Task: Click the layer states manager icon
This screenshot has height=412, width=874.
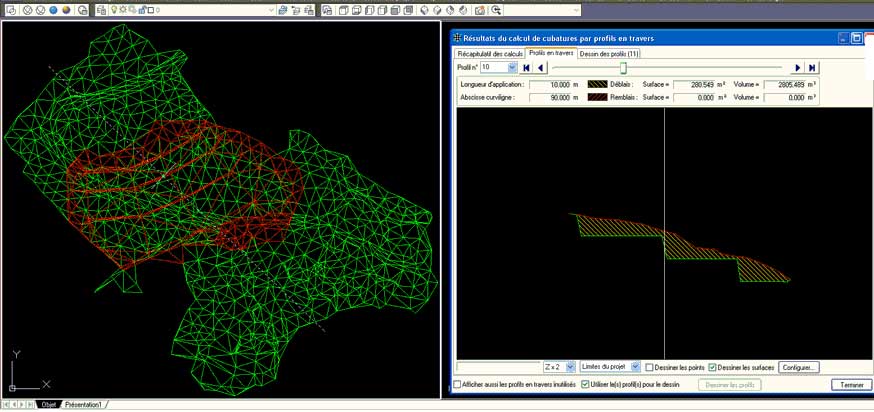Action: 309,10
